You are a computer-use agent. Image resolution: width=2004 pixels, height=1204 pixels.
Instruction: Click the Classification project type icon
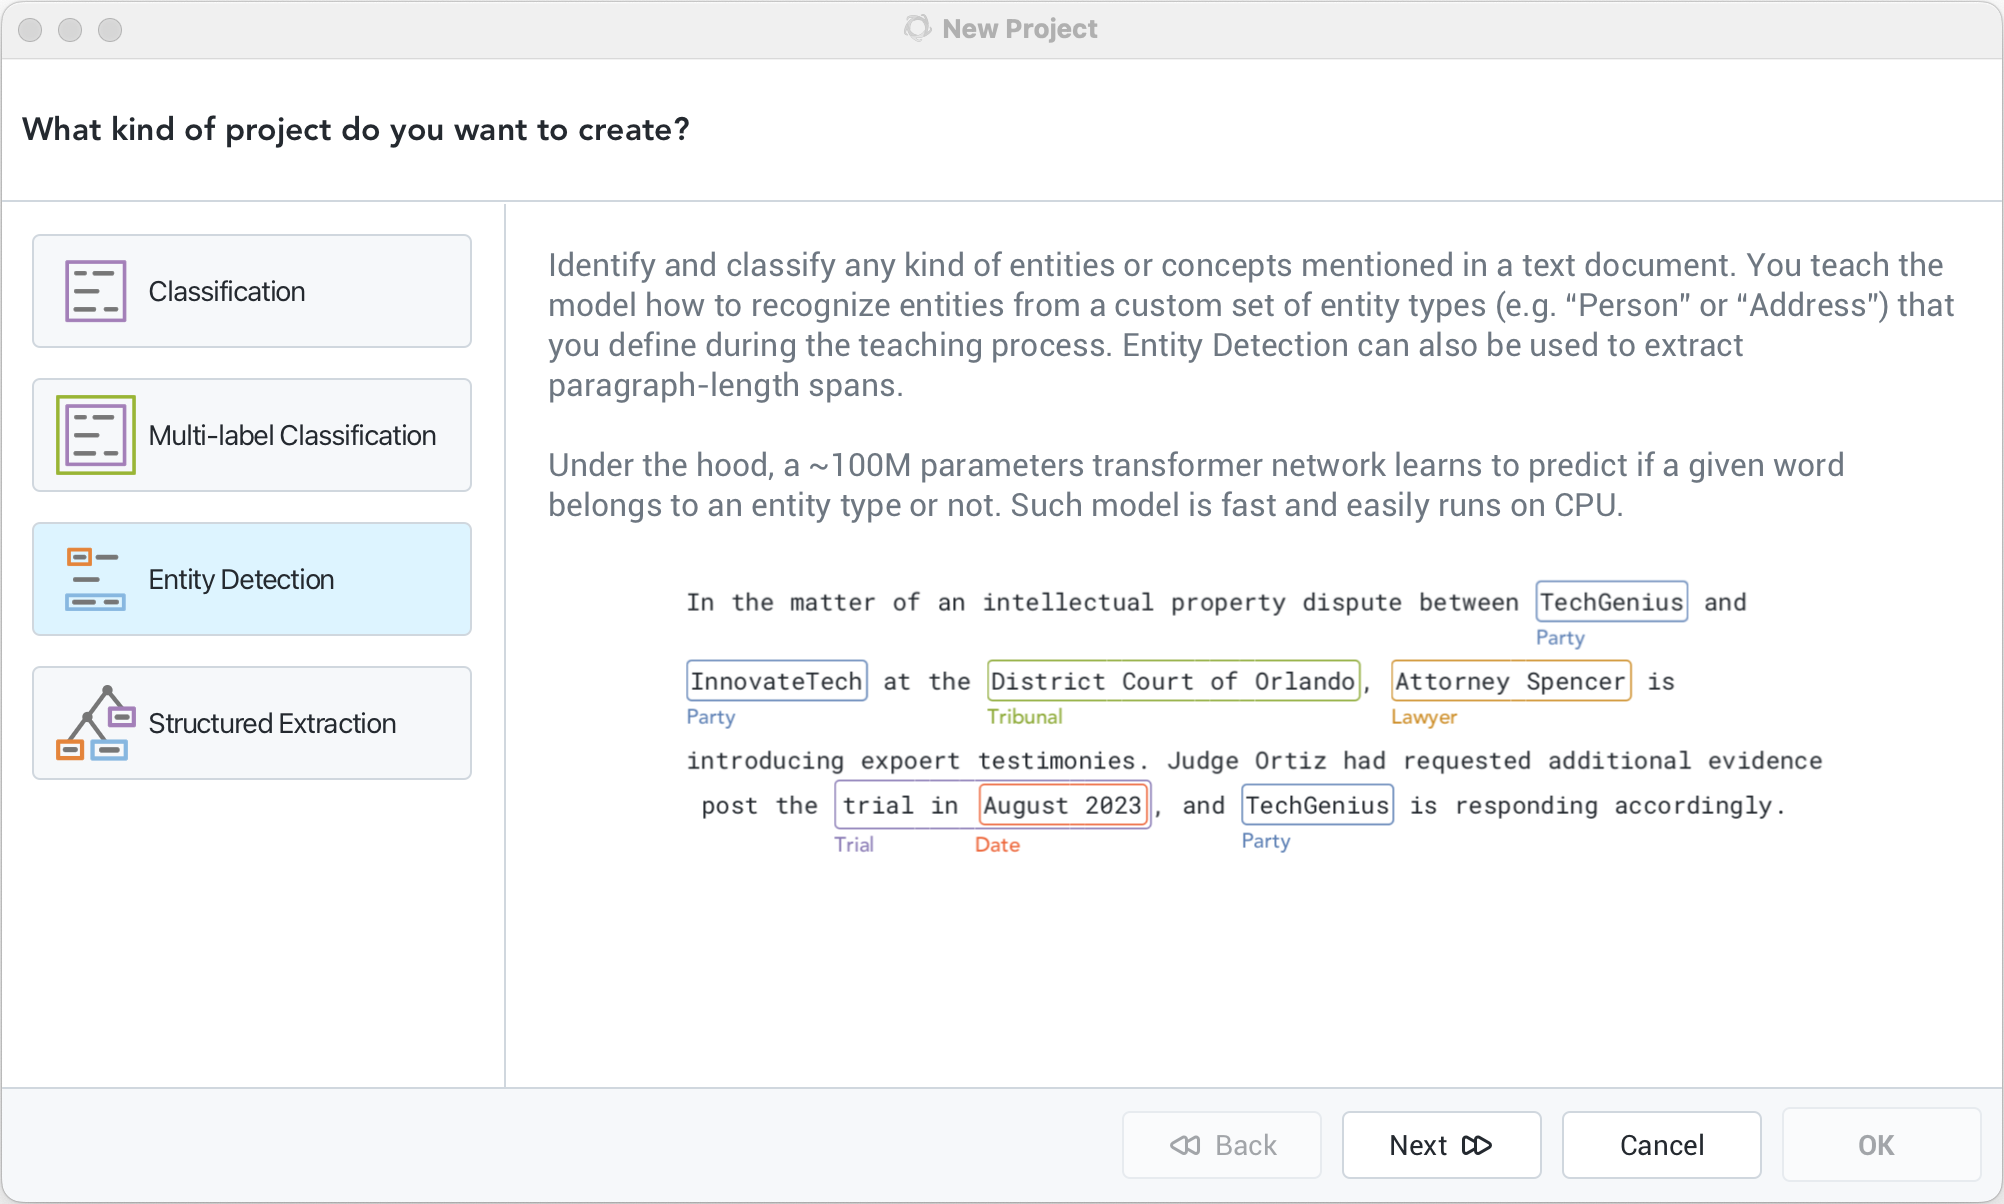[x=96, y=291]
